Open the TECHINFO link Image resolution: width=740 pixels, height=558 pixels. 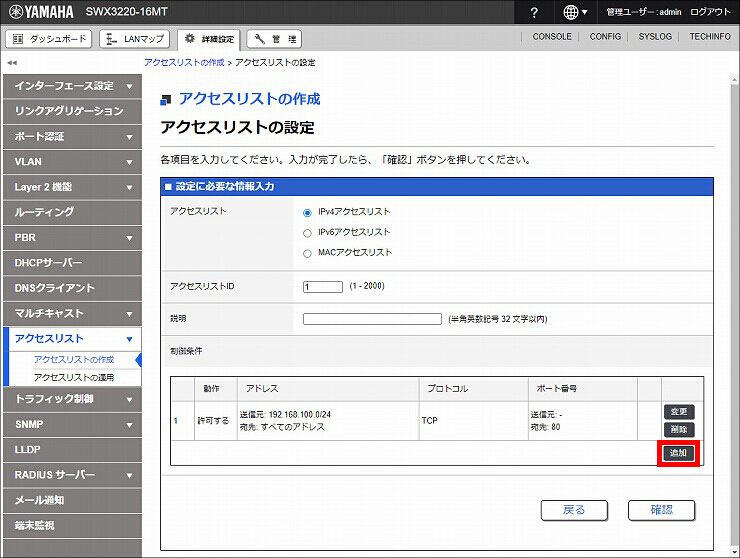coord(710,36)
